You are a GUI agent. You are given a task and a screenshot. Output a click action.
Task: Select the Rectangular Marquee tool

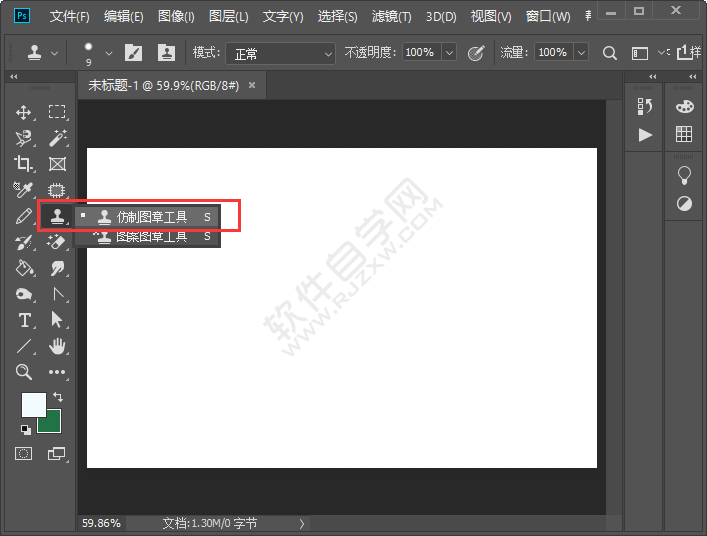57,112
